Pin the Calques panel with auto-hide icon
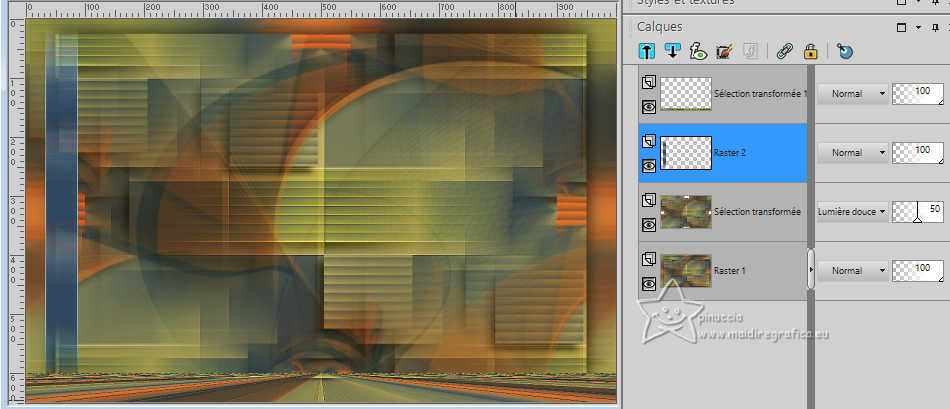 pyautogui.click(x=935, y=27)
